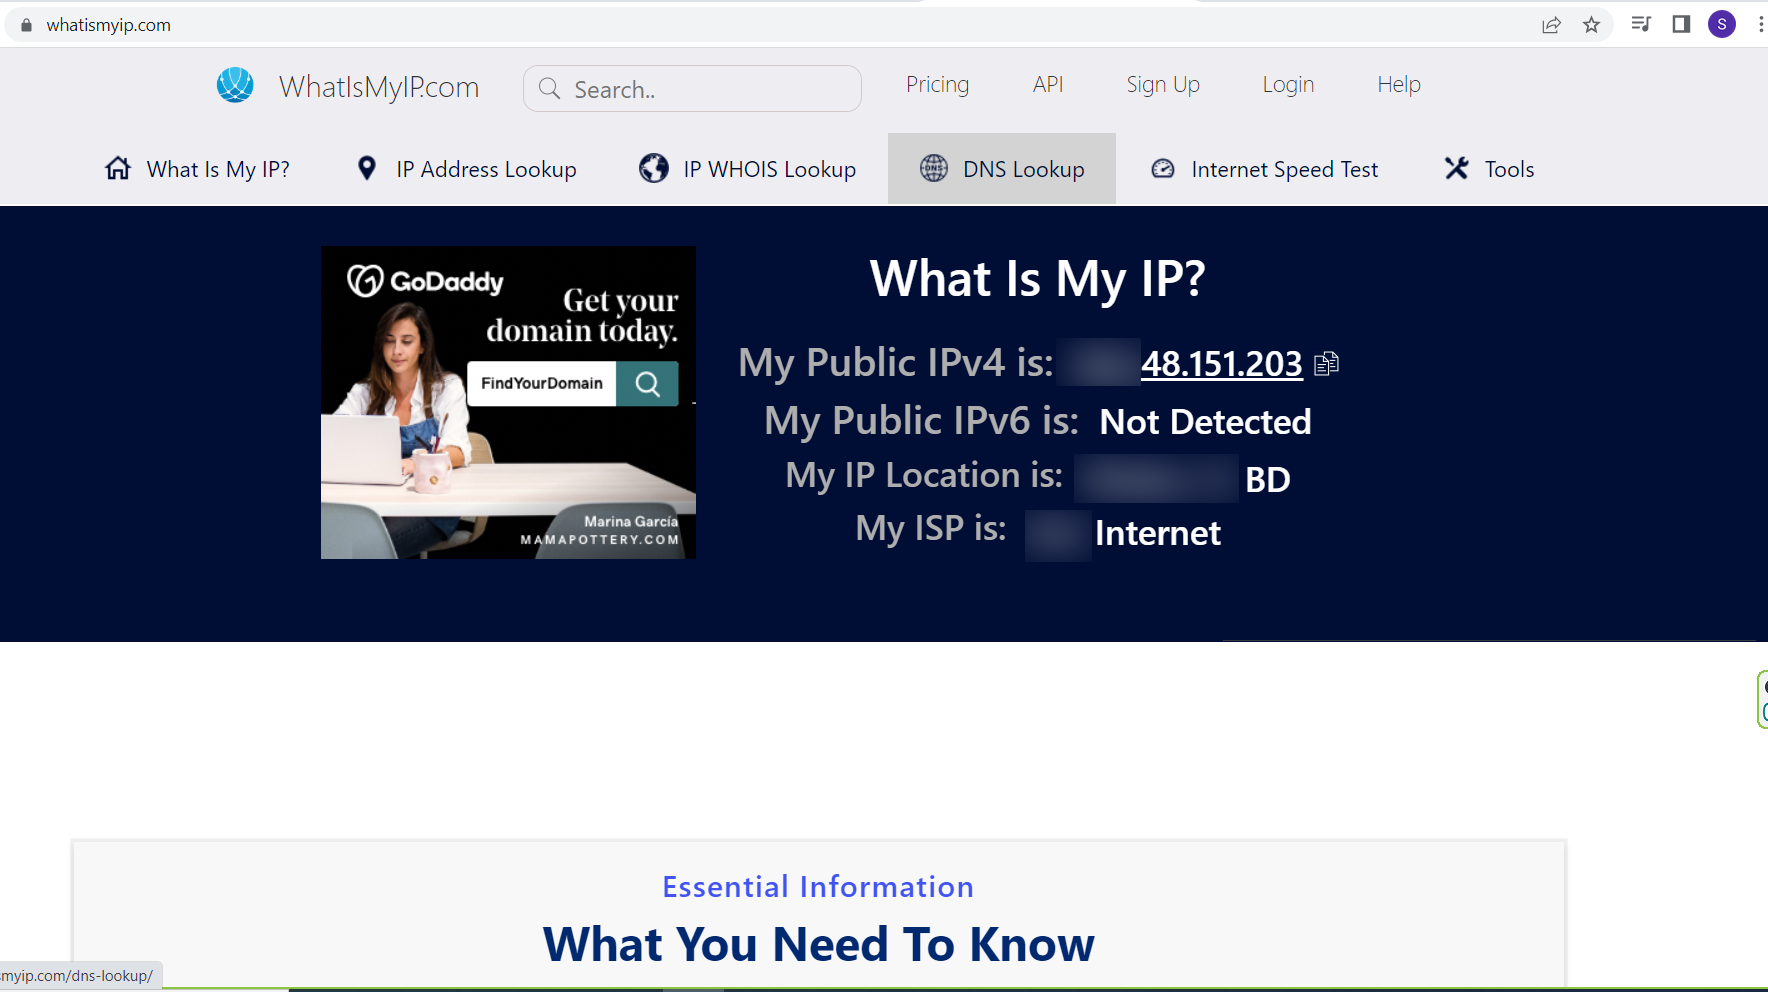
Task: Select the What Is My IP? menu item
Action: pos(197,169)
